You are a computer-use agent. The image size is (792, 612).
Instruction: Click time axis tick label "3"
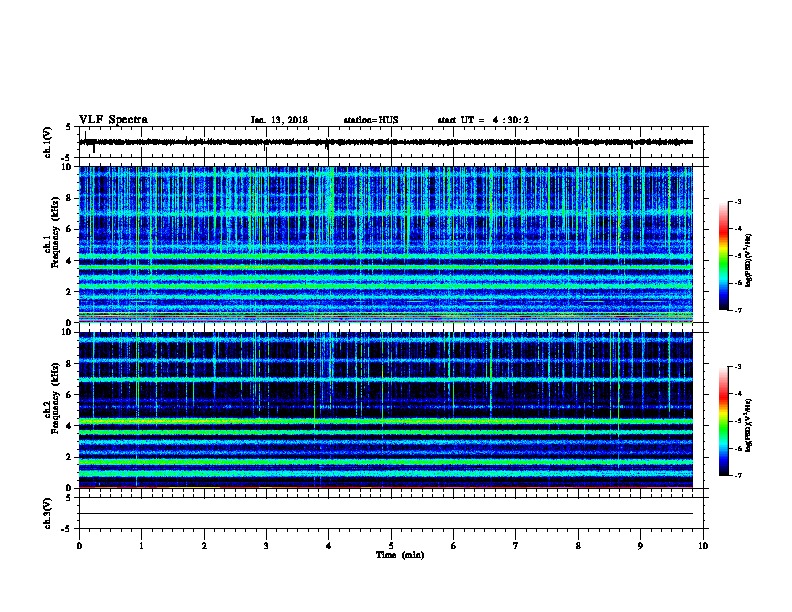[266, 545]
